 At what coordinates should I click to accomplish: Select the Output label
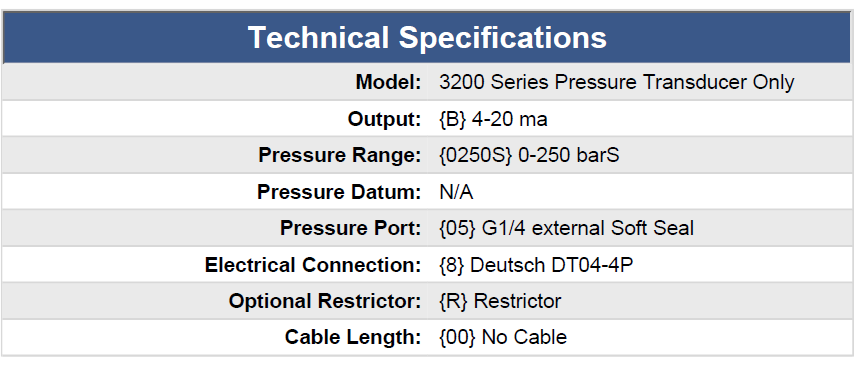(384, 119)
